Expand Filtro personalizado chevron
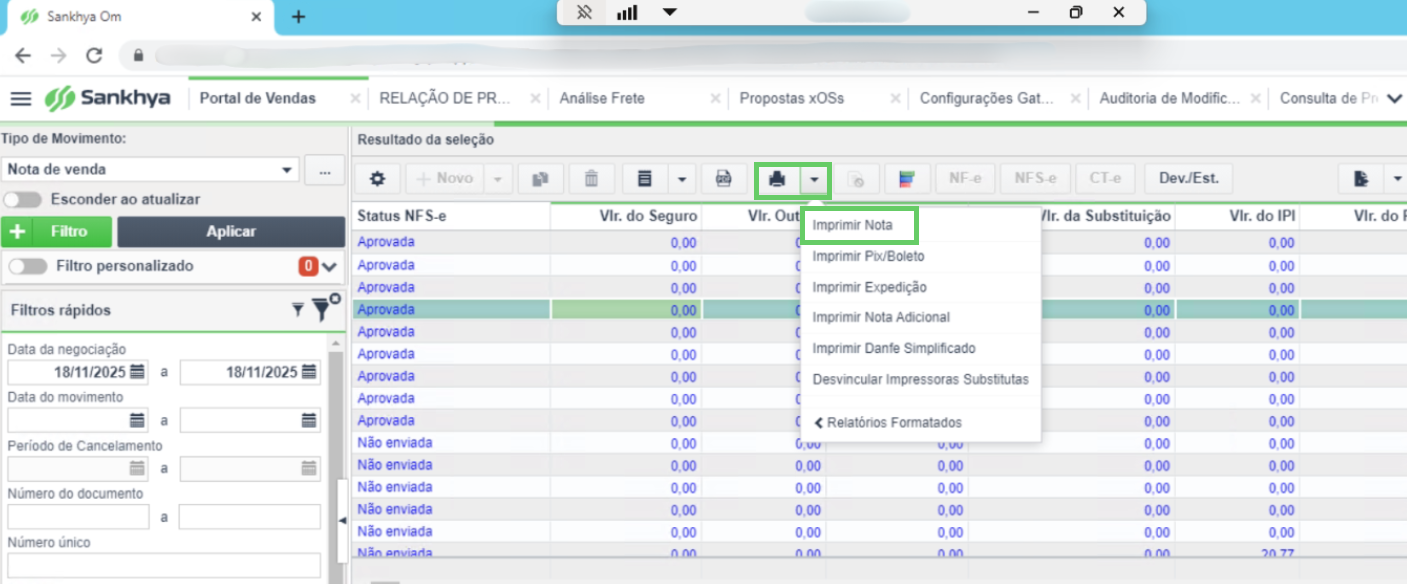 click(329, 267)
